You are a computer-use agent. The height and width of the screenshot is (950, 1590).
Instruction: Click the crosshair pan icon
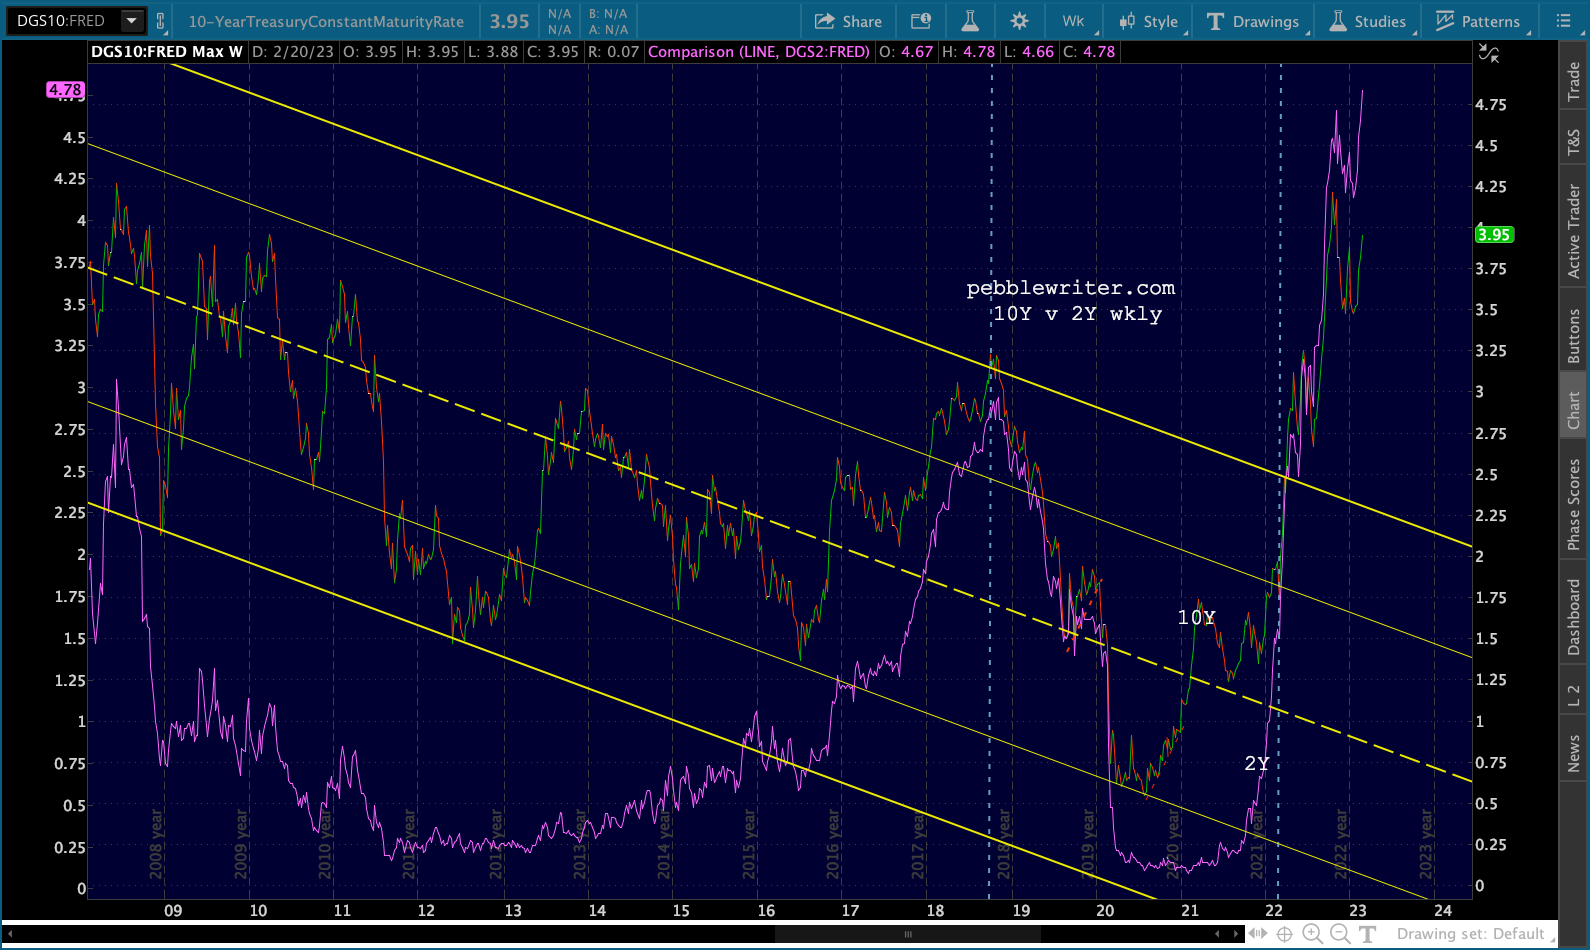(1285, 934)
